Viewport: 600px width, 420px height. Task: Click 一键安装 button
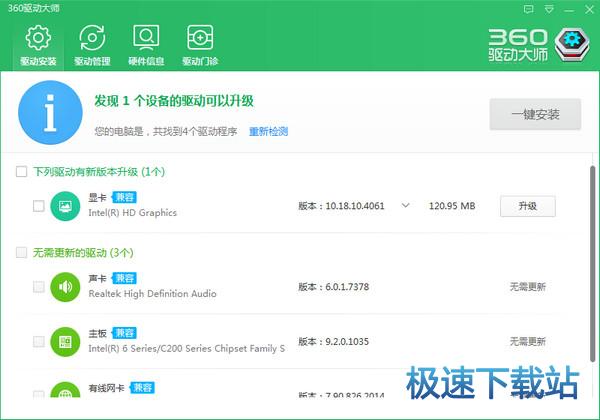tap(535, 114)
